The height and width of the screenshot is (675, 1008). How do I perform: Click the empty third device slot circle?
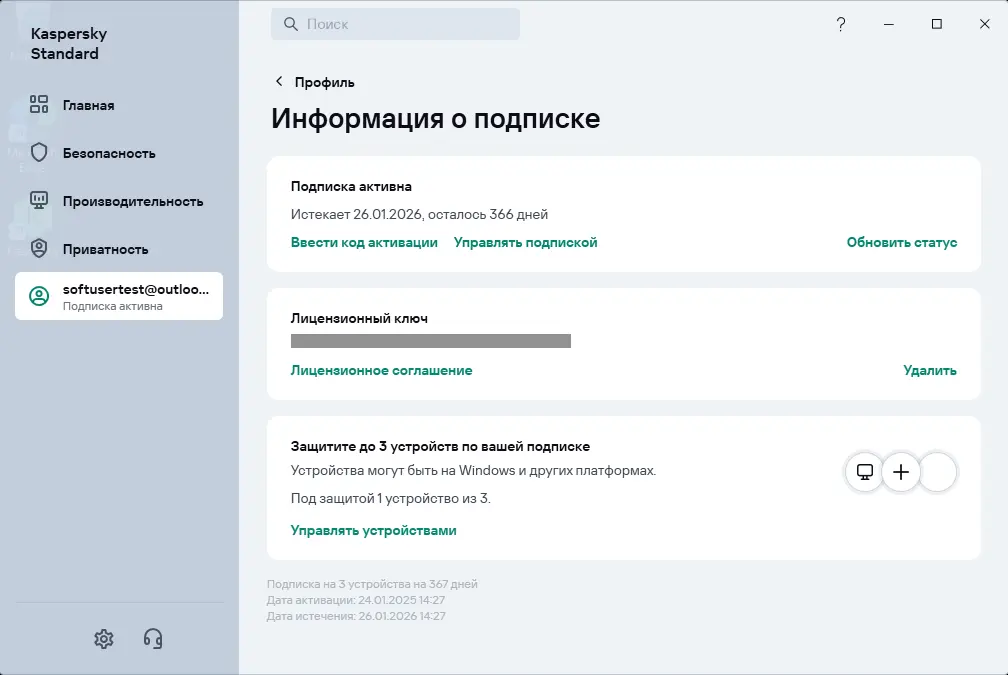pos(937,472)
